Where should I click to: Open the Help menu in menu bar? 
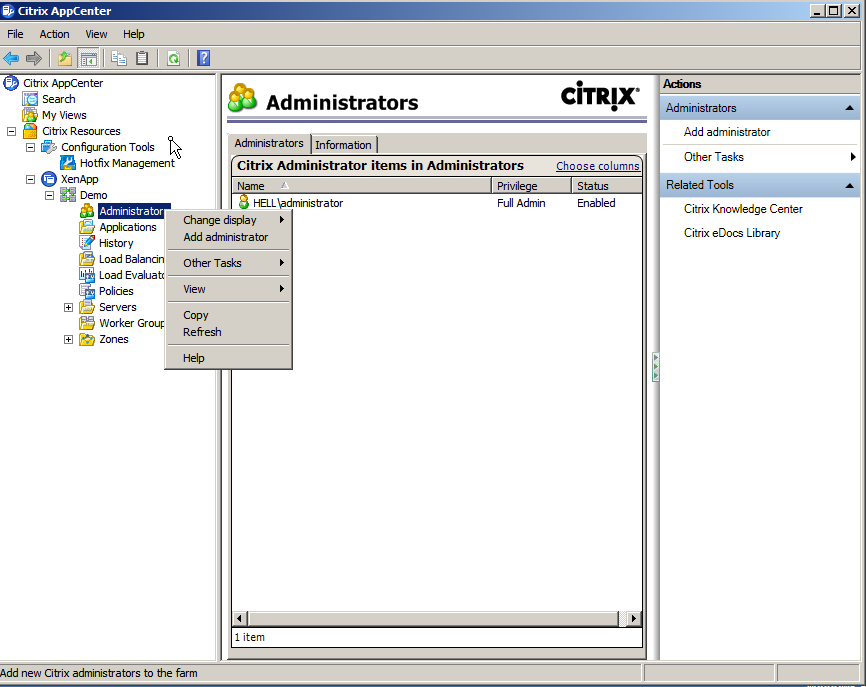pos(134,34)
